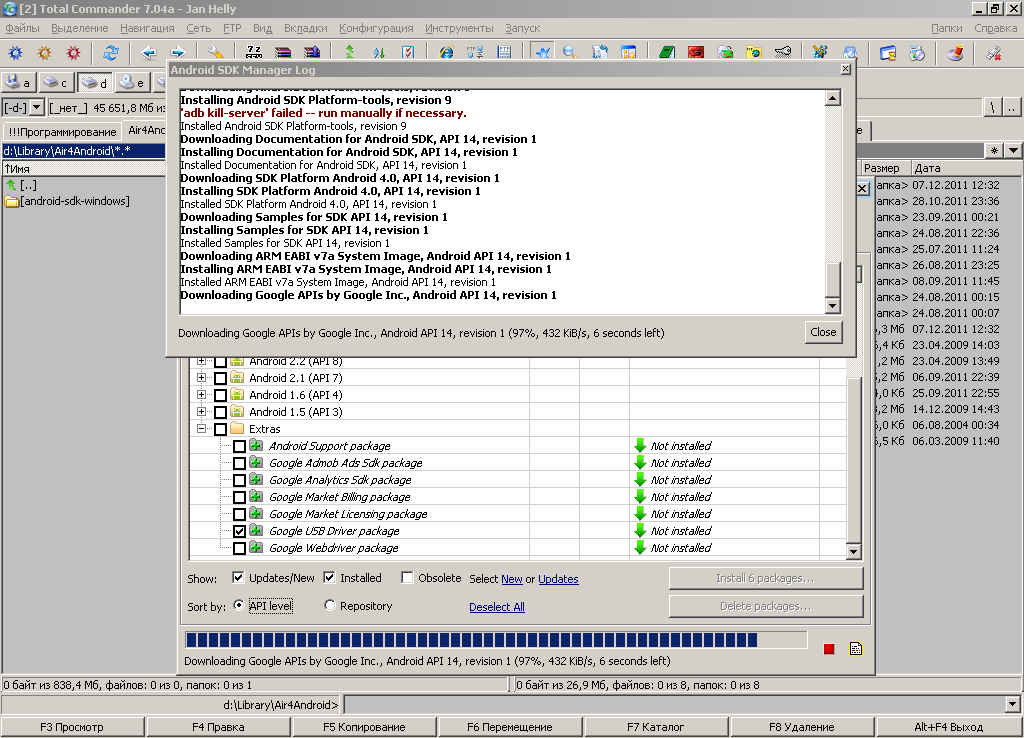Image resolution: width=1027 pixels, height=738 pixels.
Task: Go back with the left arrow icon
Action: (x=149, y=52)
